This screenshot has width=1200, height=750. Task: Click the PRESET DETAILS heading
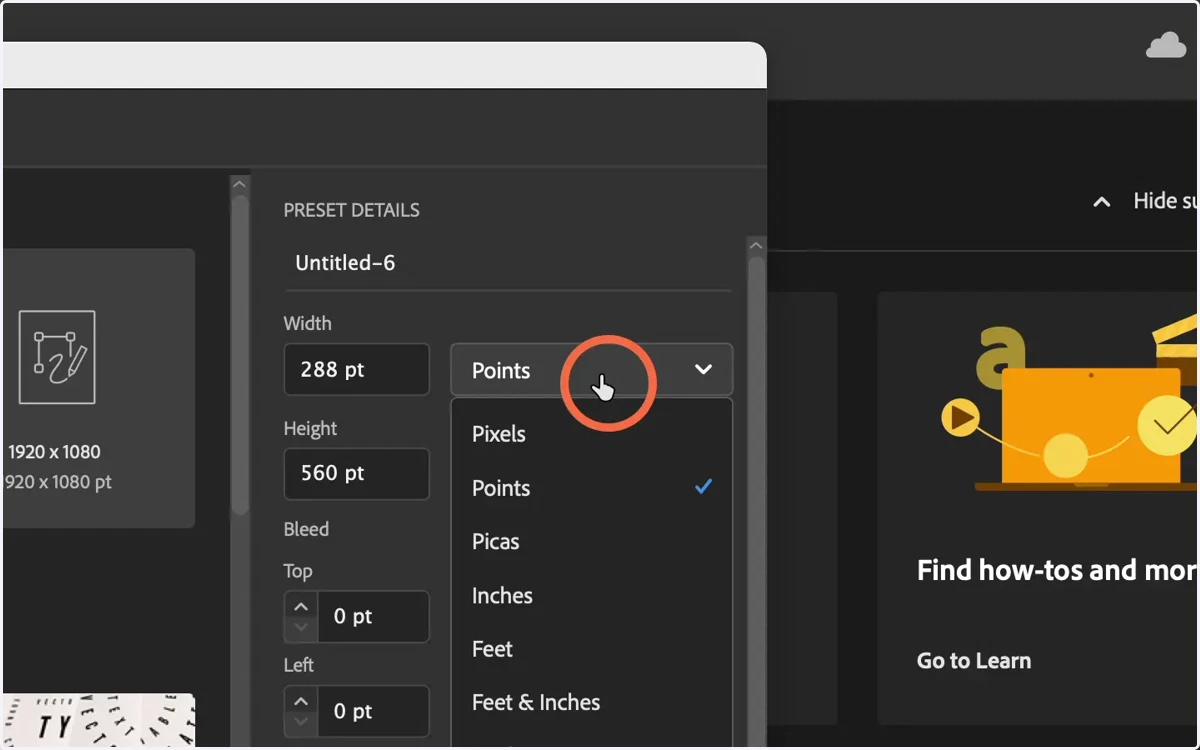point(351,210)
